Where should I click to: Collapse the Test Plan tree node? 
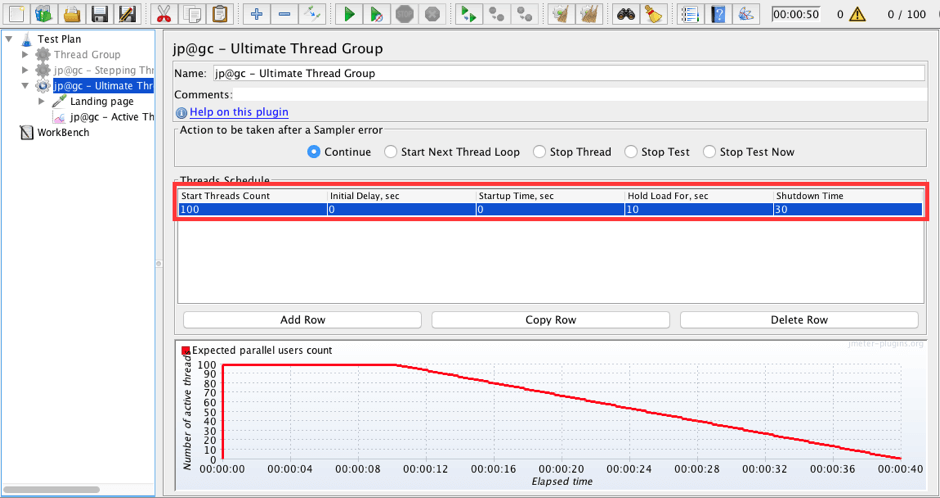9,39
